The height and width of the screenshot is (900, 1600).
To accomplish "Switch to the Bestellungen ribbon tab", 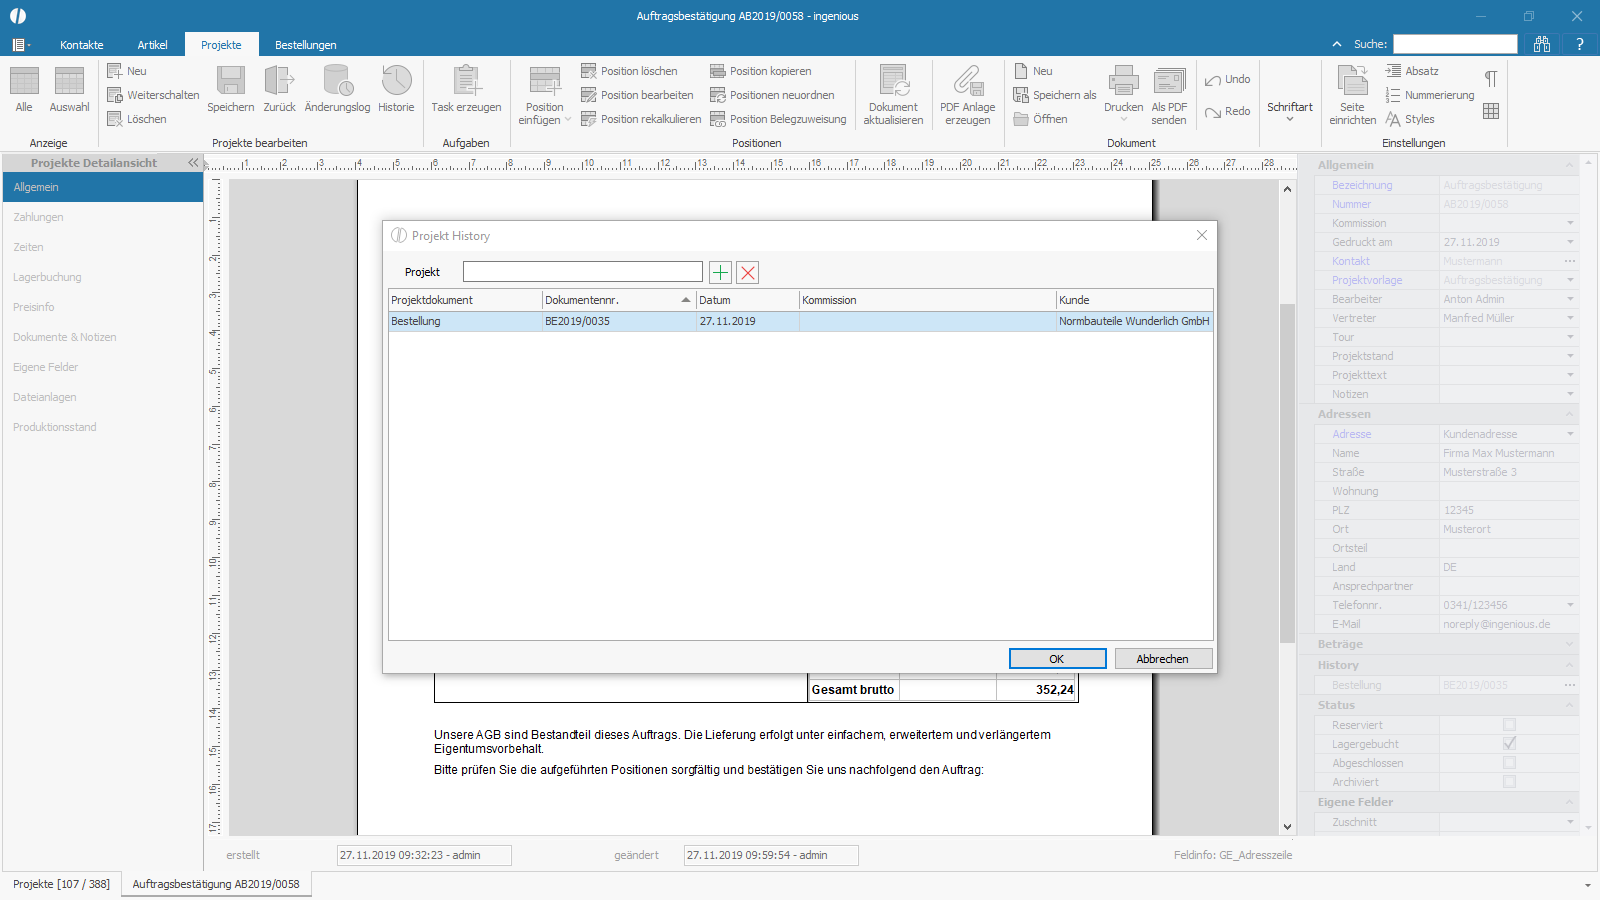I will (305, 45).
